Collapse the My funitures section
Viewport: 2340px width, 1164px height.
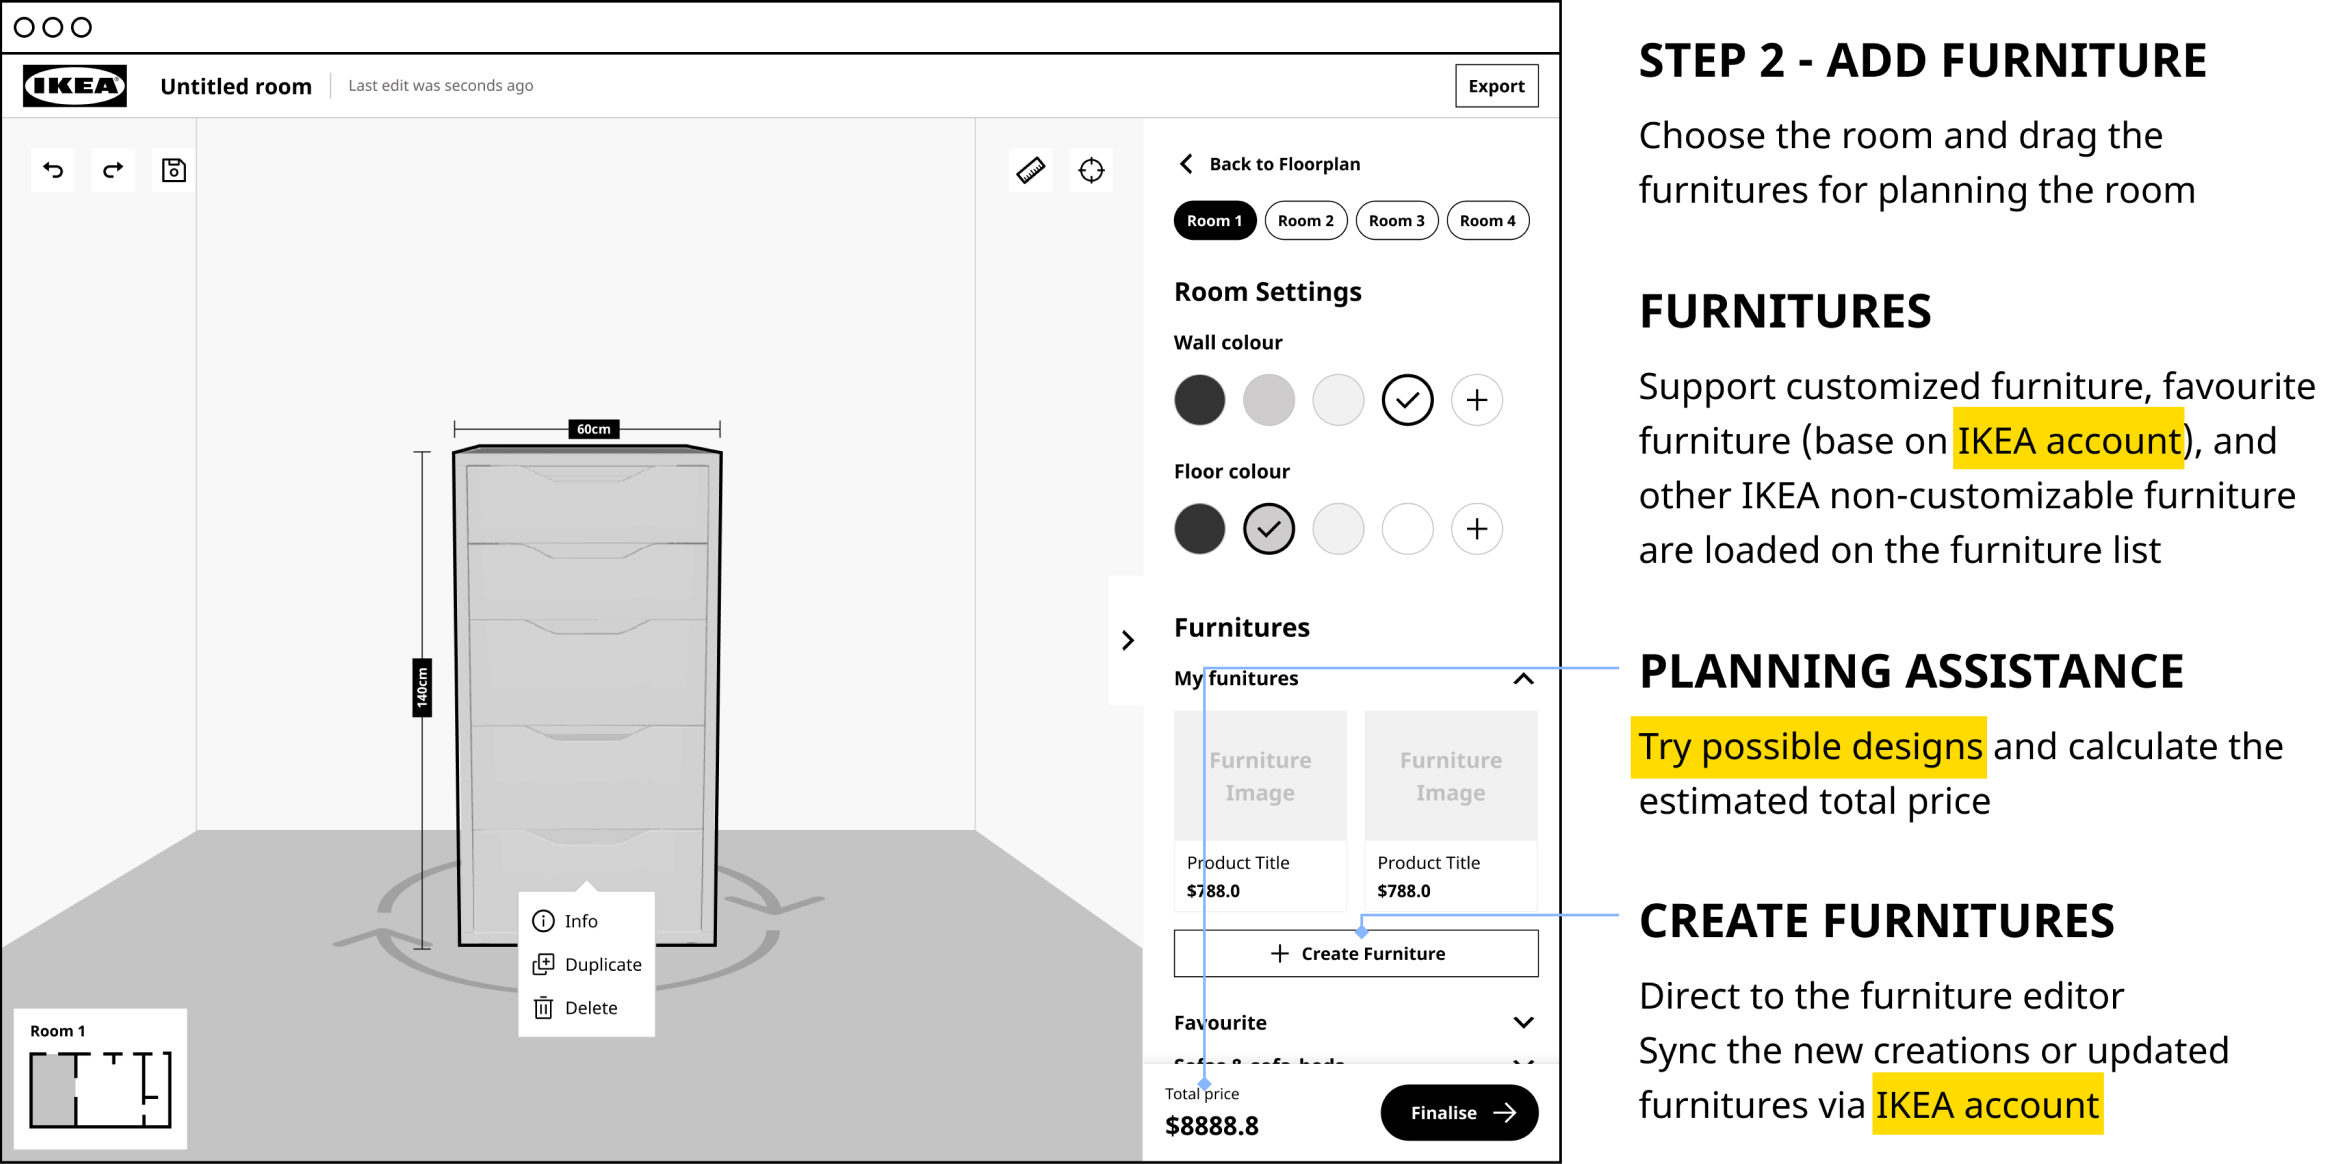pos(1523,679)
